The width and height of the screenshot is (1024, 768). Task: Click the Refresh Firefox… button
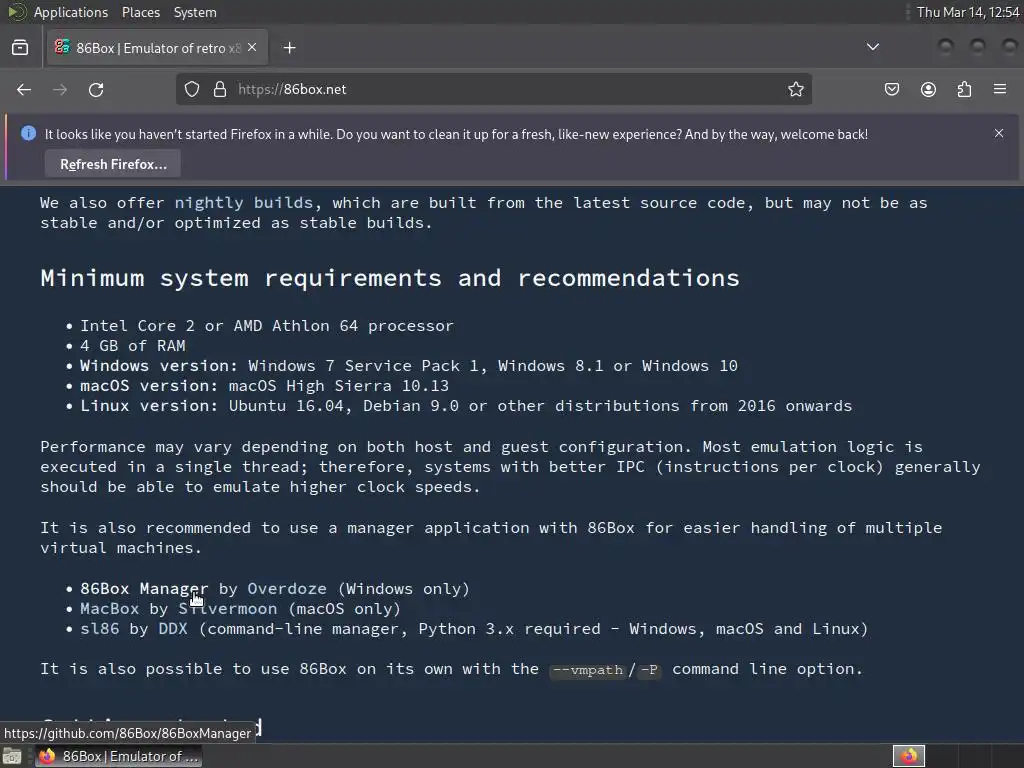coord(113,164)
